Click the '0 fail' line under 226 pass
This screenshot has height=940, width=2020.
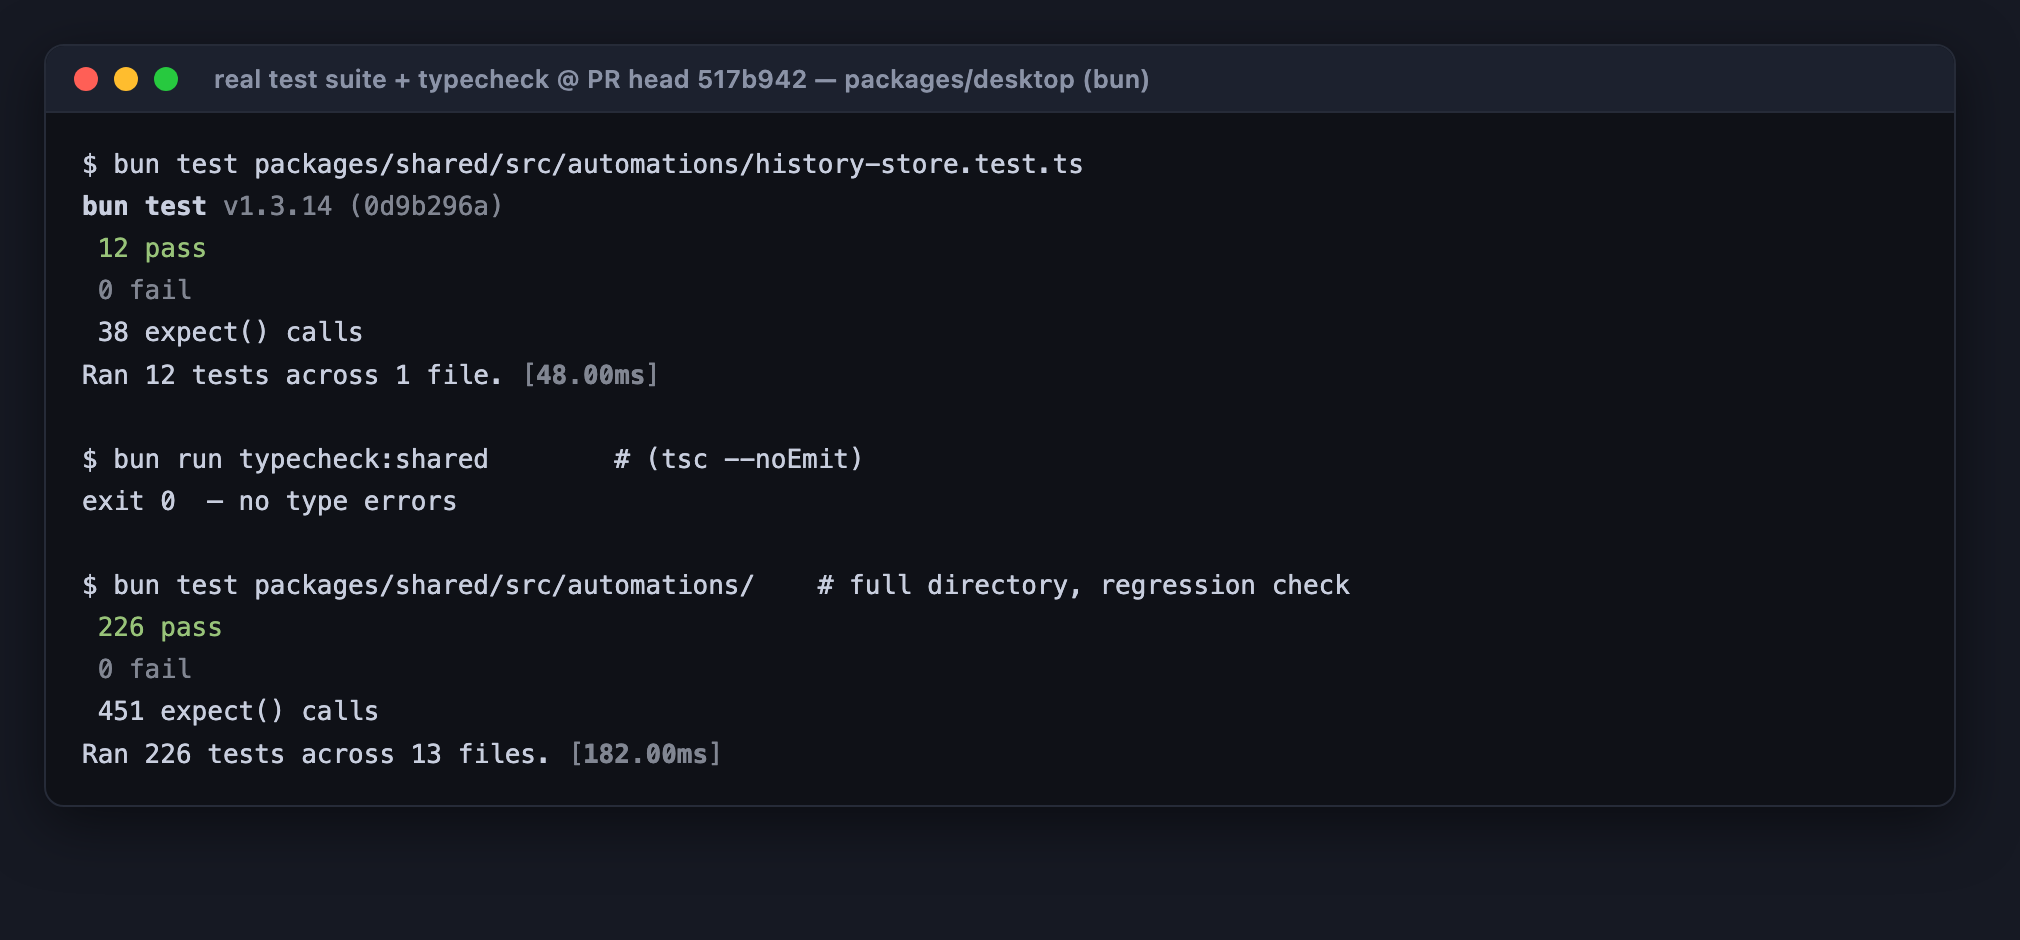144,669
